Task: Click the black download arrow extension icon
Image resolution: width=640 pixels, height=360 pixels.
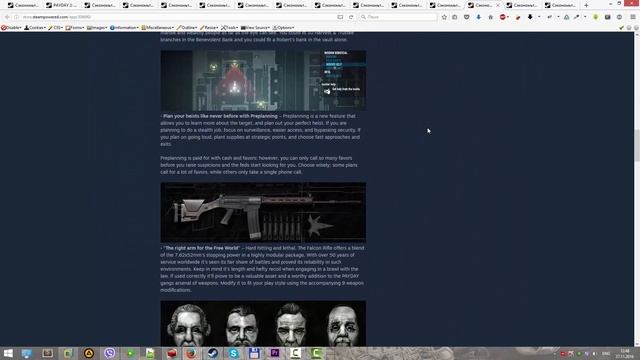Action: click(x=530, y=17)
